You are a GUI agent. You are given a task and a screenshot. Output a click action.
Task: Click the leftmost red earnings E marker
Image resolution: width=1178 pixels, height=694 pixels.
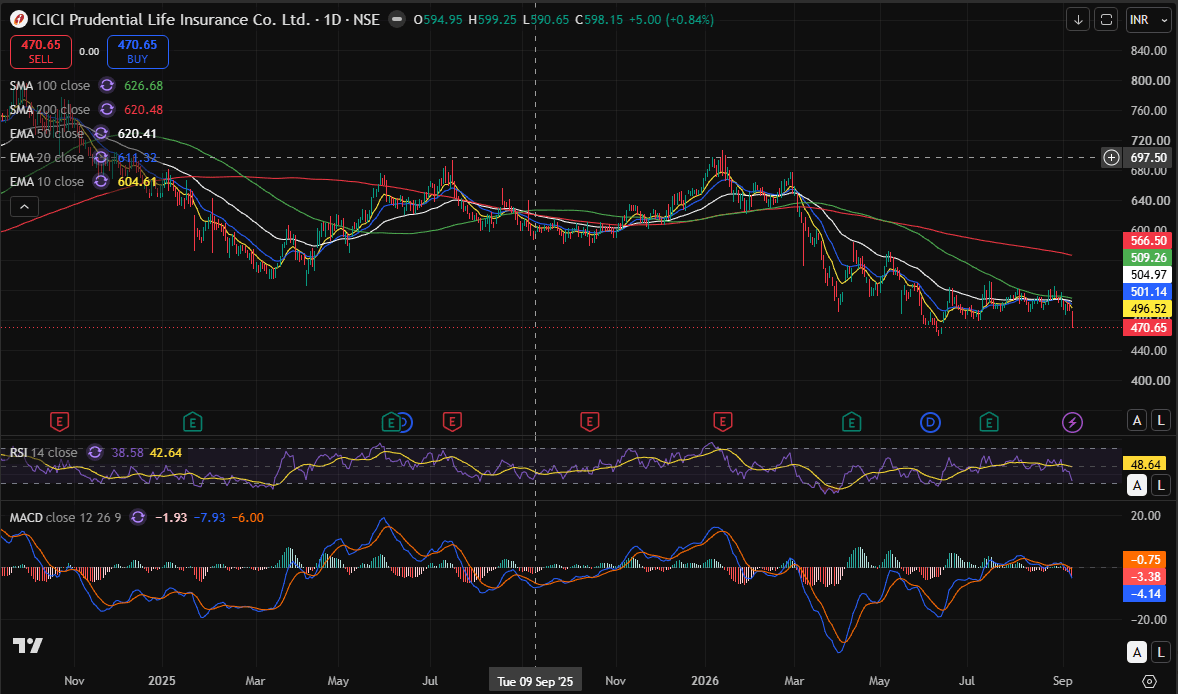coord(59,422)
